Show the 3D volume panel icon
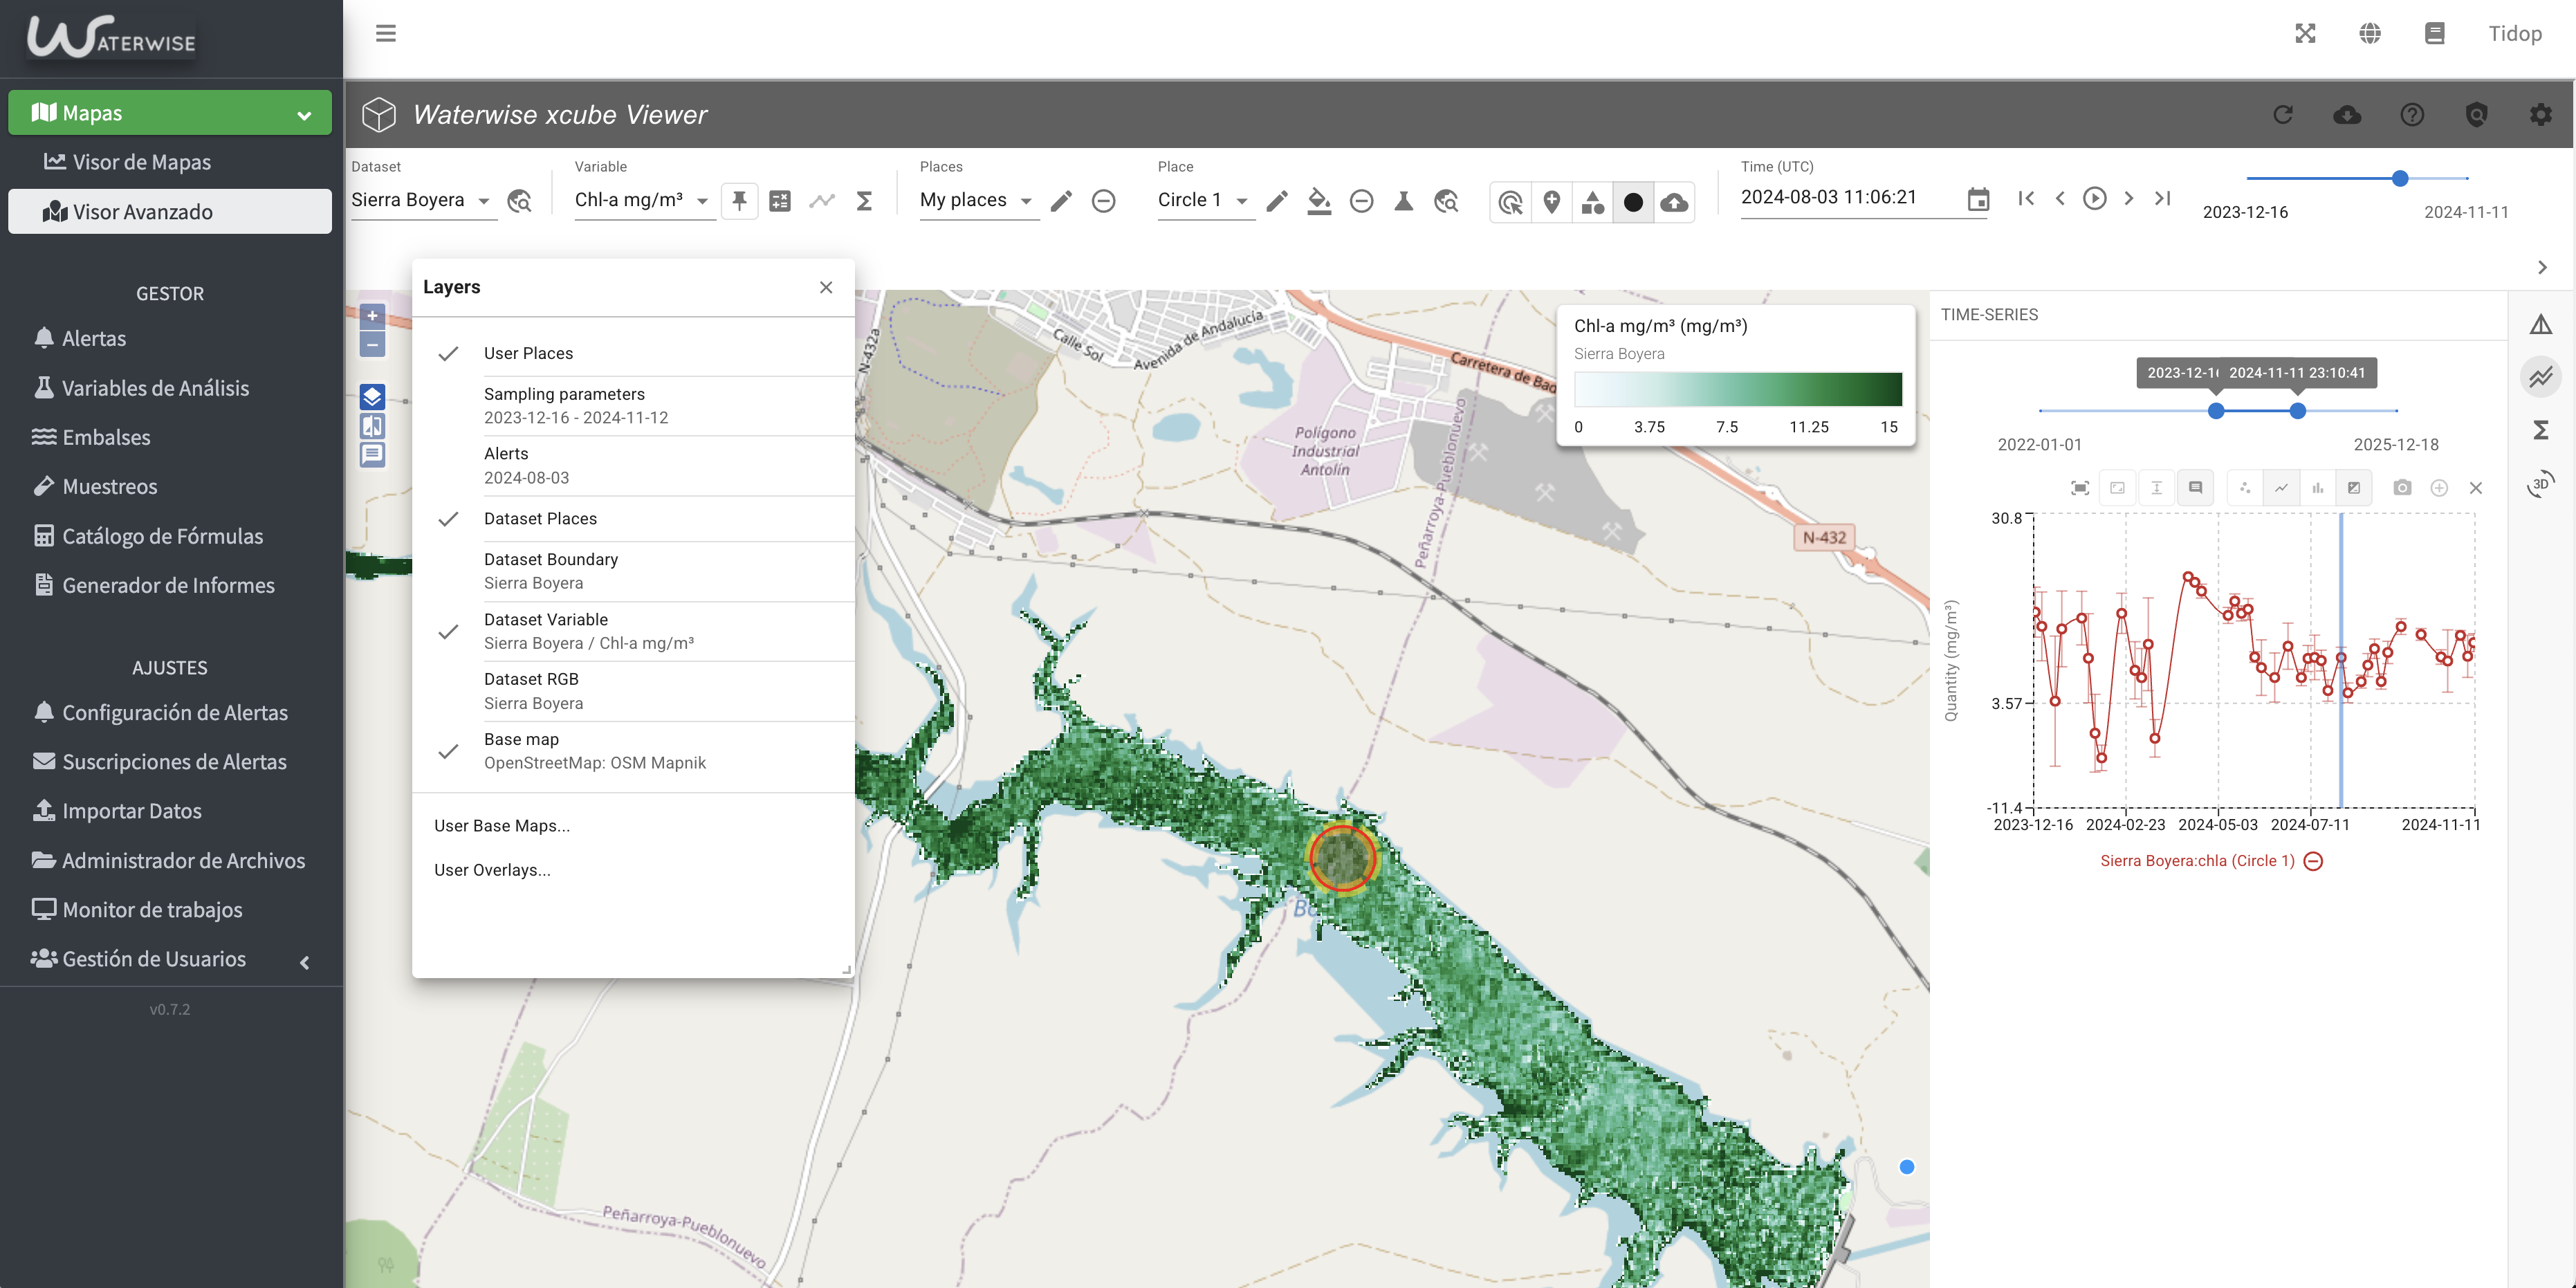The width and height of the screenshot is (2576, 1288). (x=2540, y=484)
